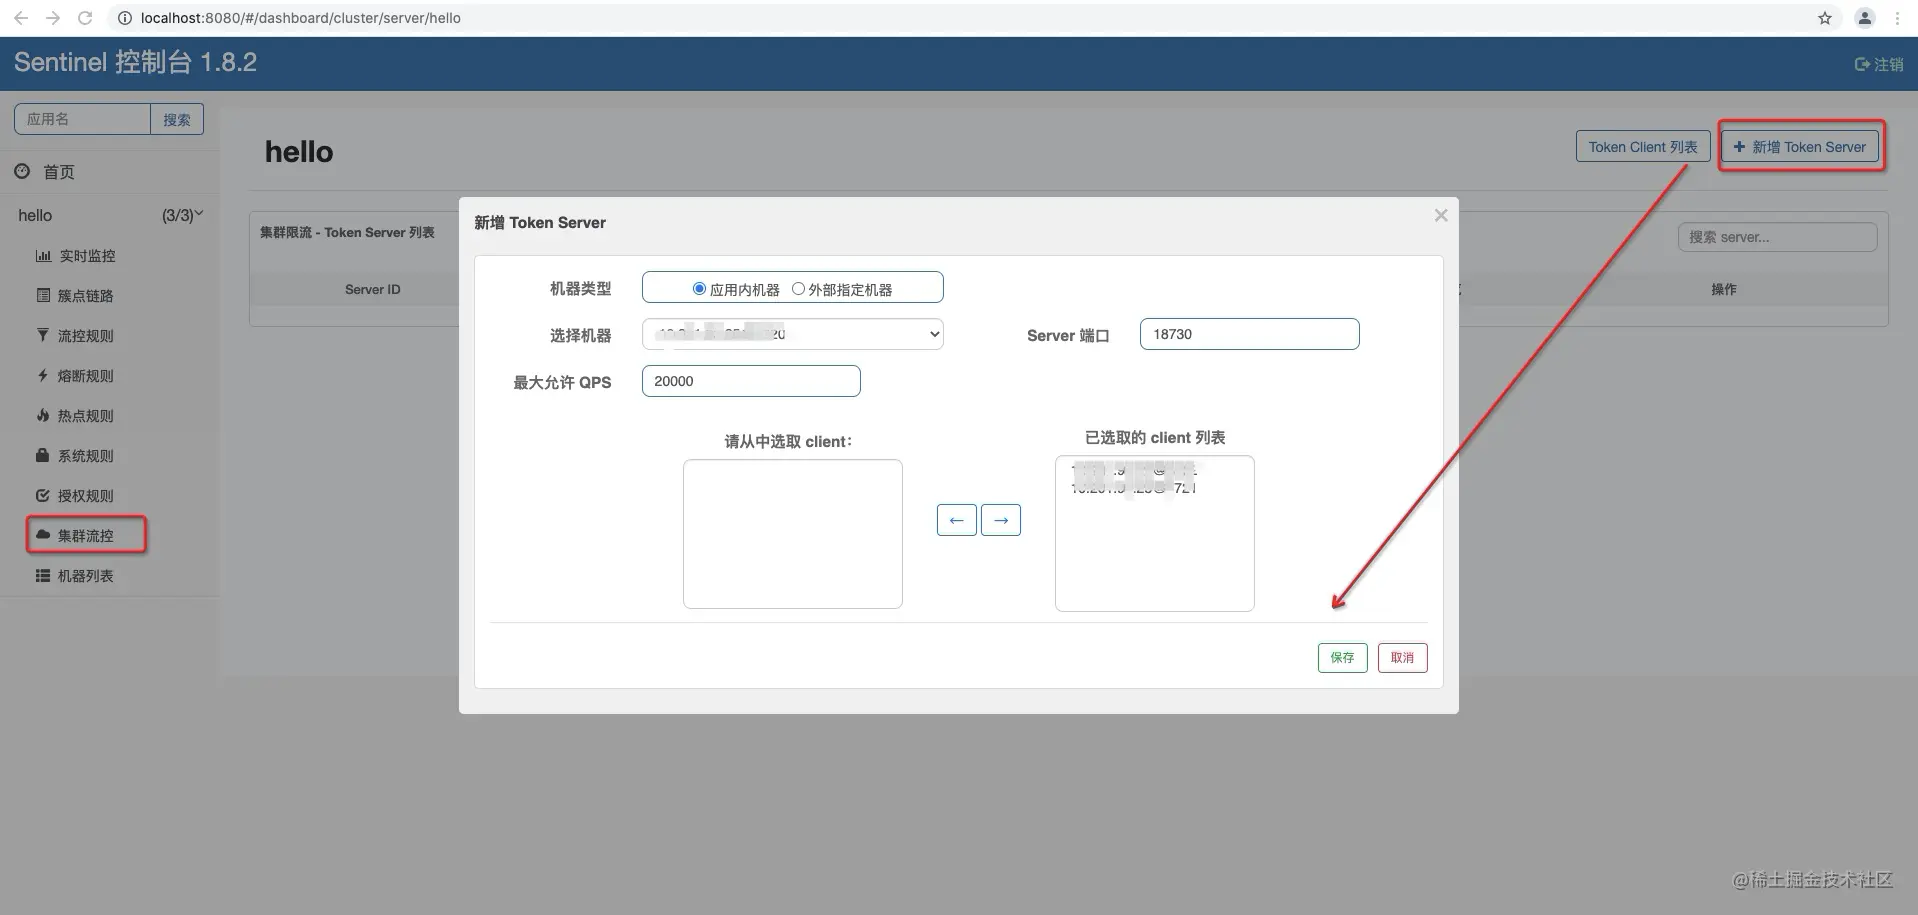Select the 应用内机器 radio button

click(x=699, y=288)
